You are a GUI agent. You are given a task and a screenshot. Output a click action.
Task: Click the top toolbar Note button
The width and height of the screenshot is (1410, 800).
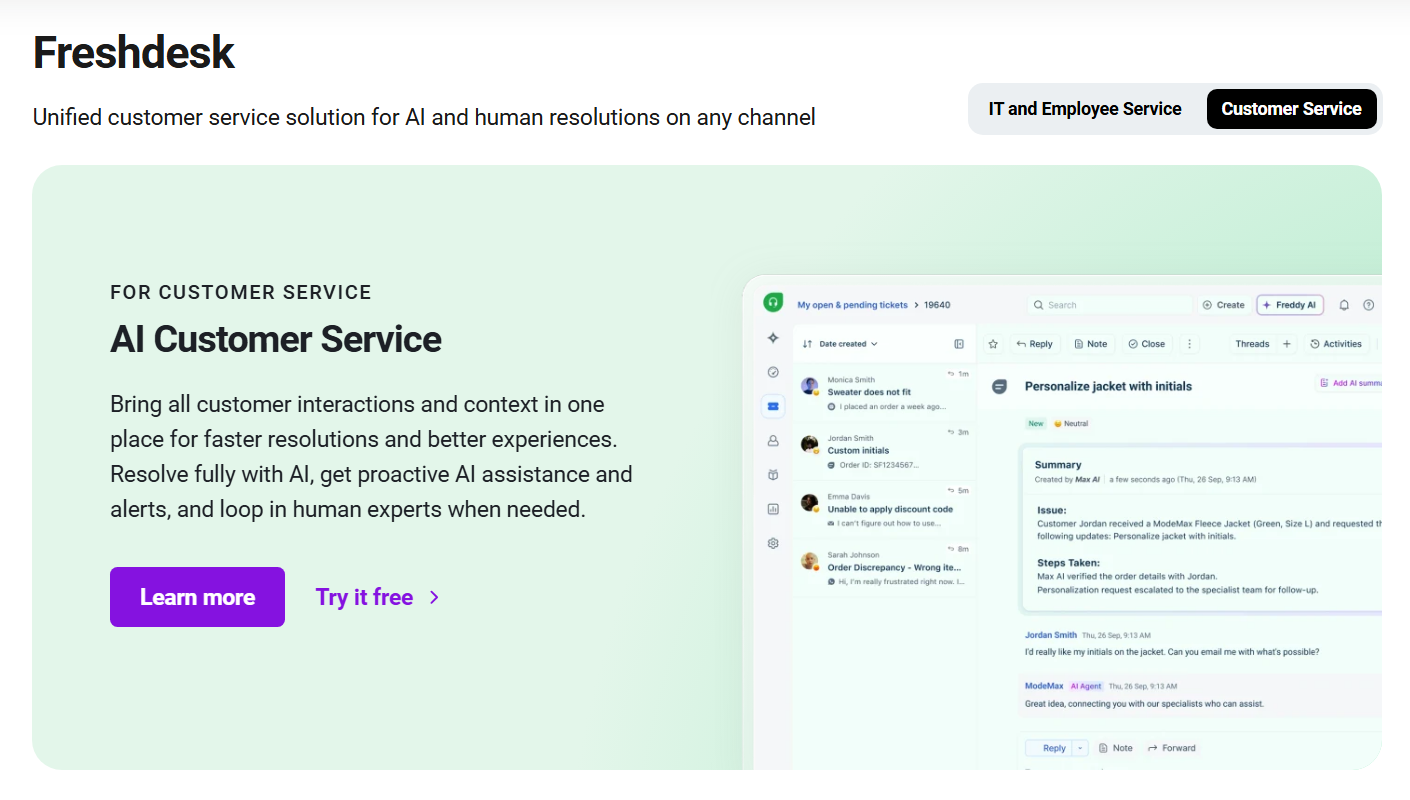[x=1090, y=344]
